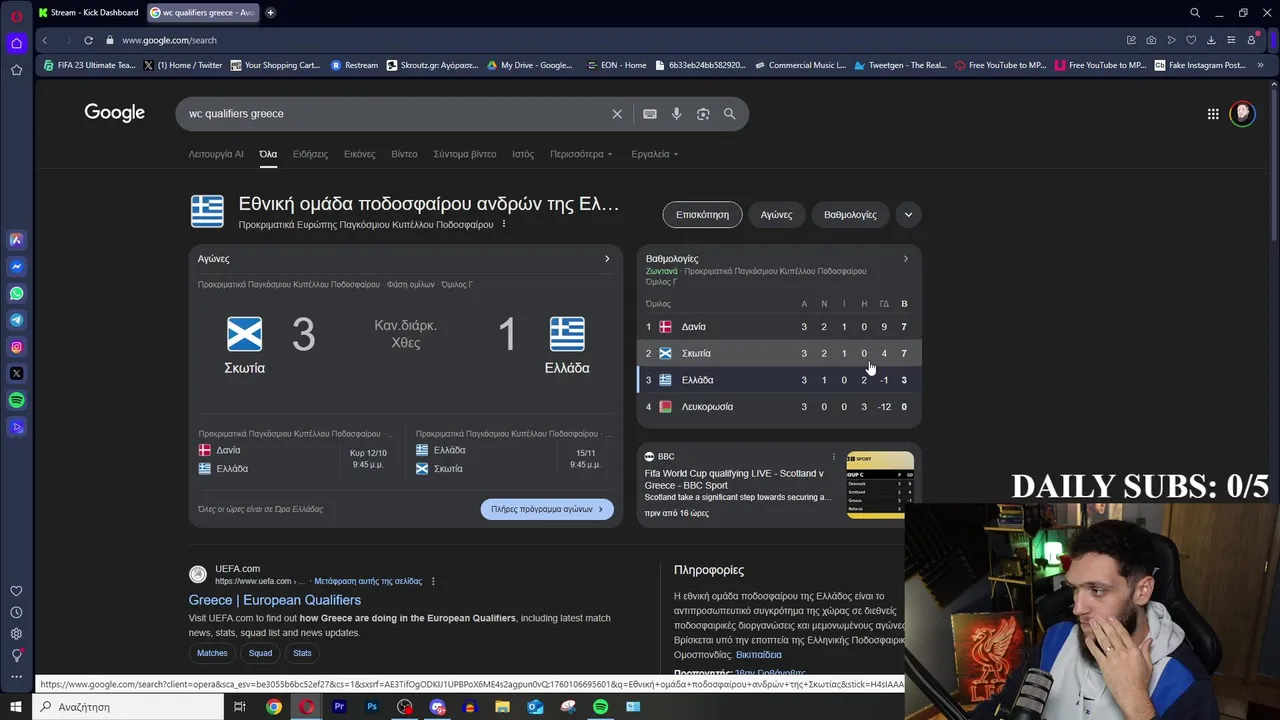Reload the current page
Image resolution: width=1280 pixels, height=720 pixels.
pos(88,40)
